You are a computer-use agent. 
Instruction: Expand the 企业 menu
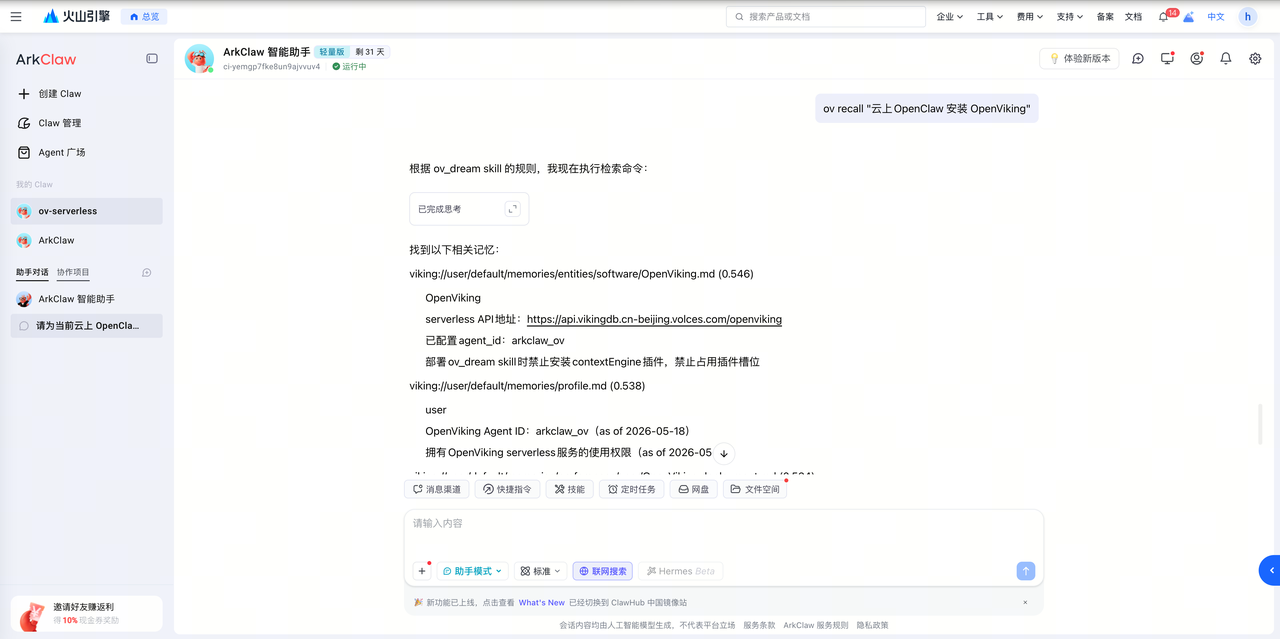point(950,17)
